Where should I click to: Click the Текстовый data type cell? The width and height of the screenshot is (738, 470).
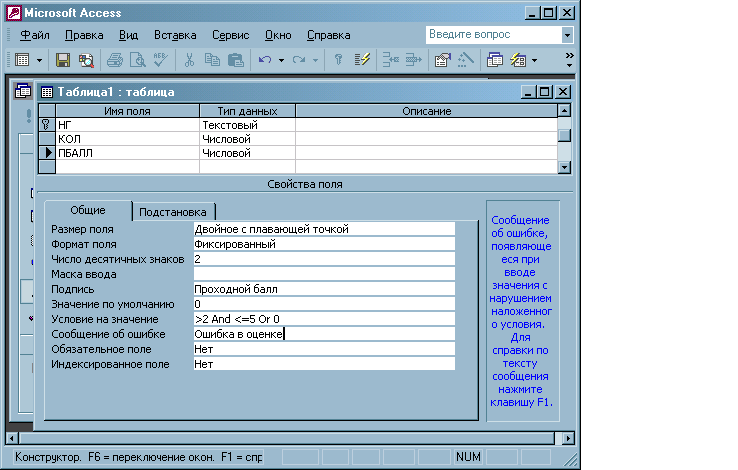[x=248, y=125]
